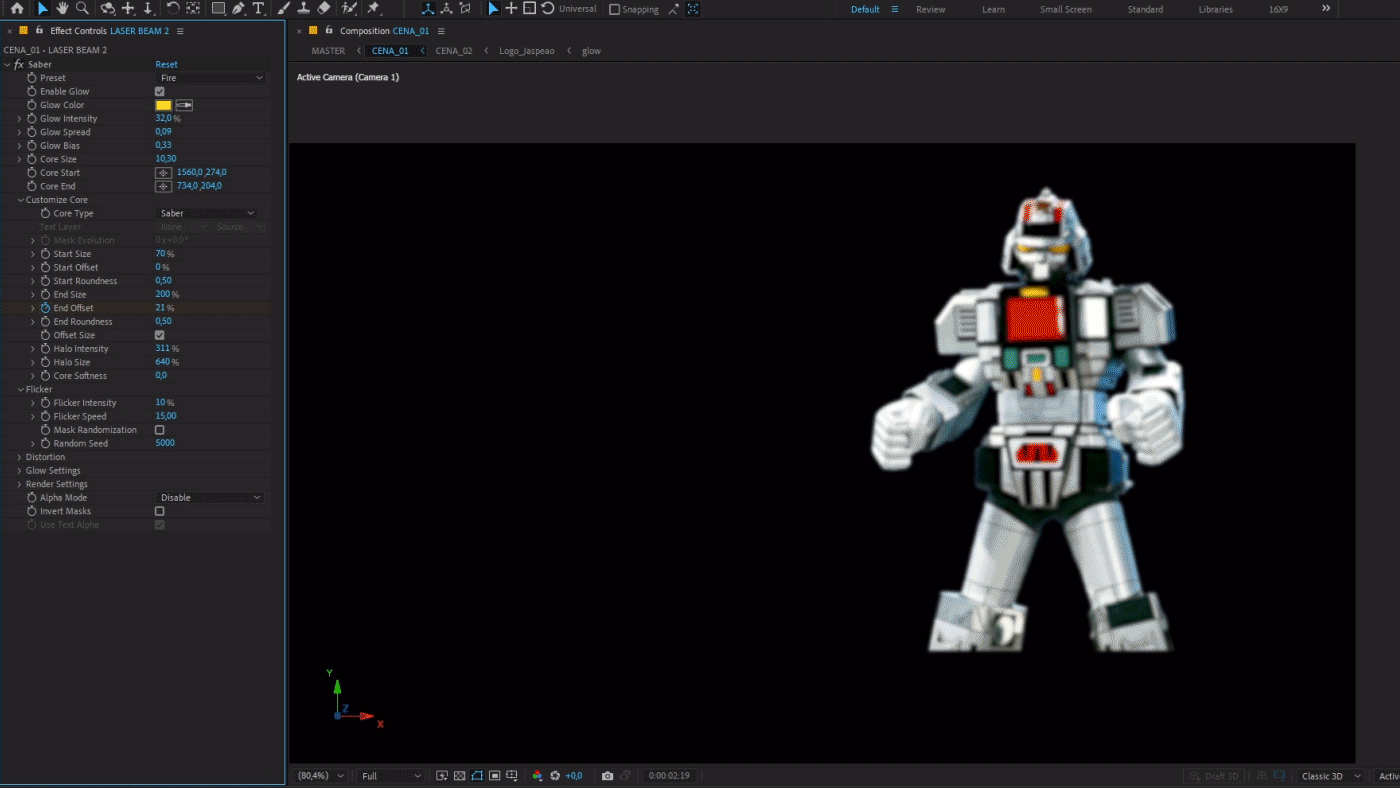Select the Brush tool in toolbar
The image size is (1400, 788).
283,8
